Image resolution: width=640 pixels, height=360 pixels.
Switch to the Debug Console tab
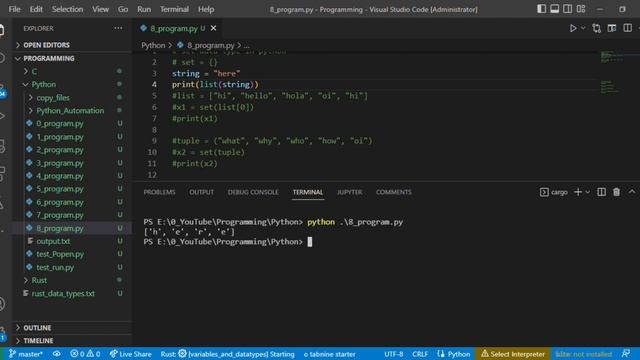[x=253, y=192]
